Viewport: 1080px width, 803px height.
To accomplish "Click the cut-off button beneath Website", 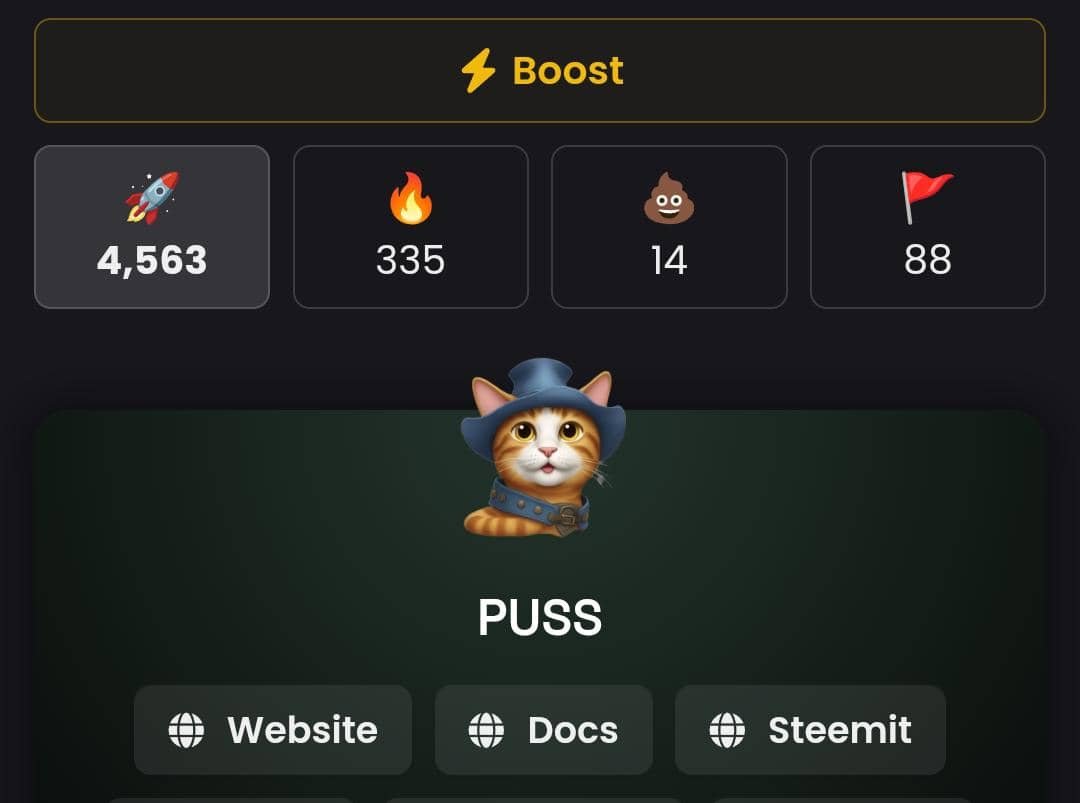I will point(231,800).
